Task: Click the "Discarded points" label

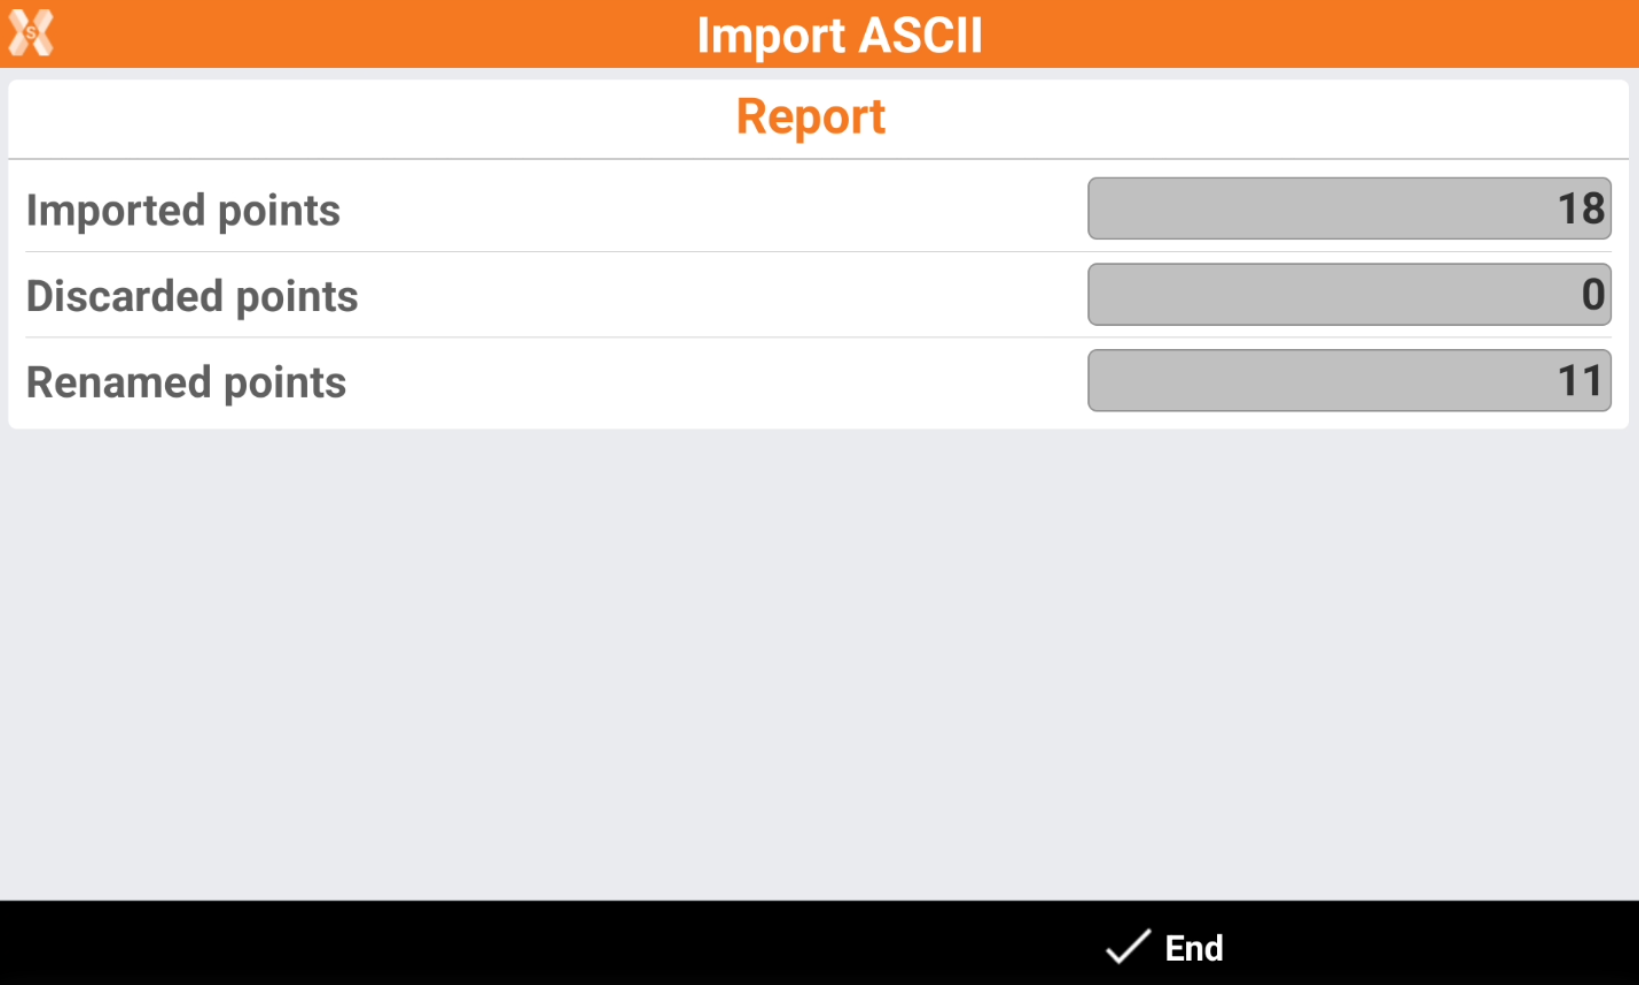Action: click(192, 297)
